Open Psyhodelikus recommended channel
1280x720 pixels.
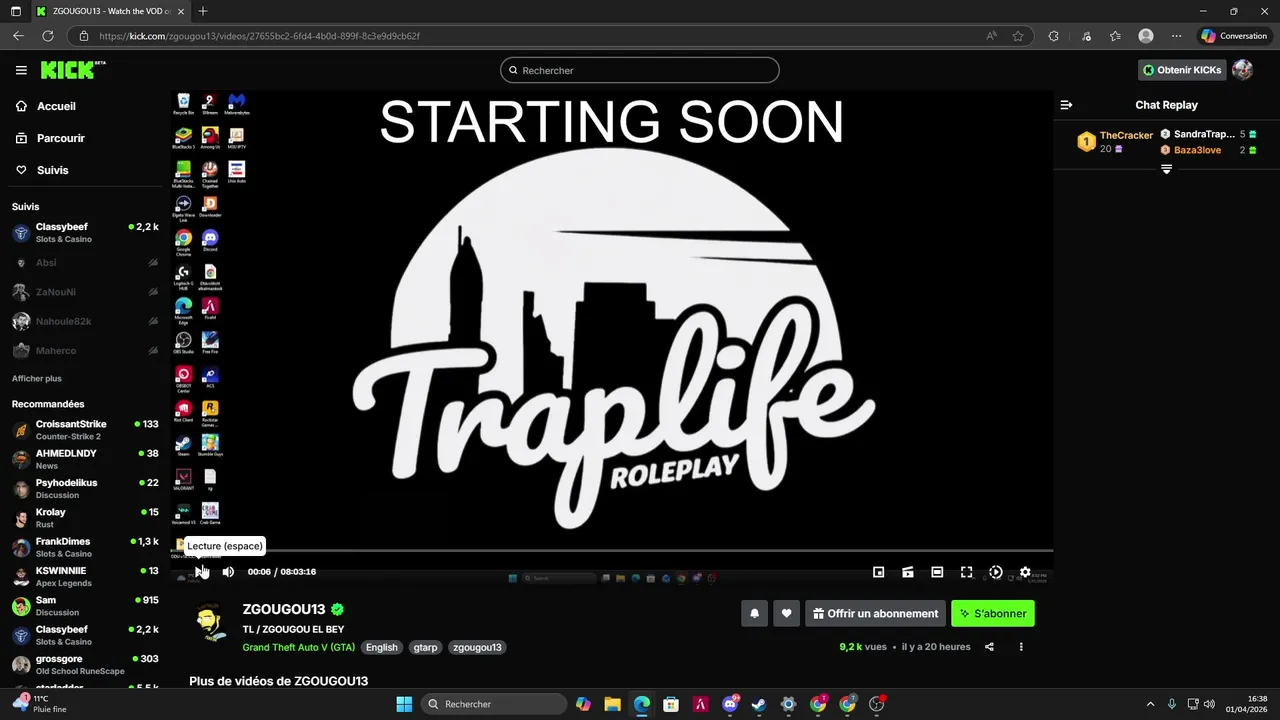click(85, 488)
